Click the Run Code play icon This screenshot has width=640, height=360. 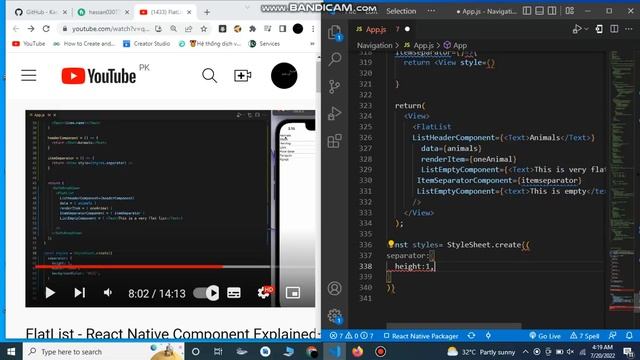pyautogui.click(x=577, y=29)
